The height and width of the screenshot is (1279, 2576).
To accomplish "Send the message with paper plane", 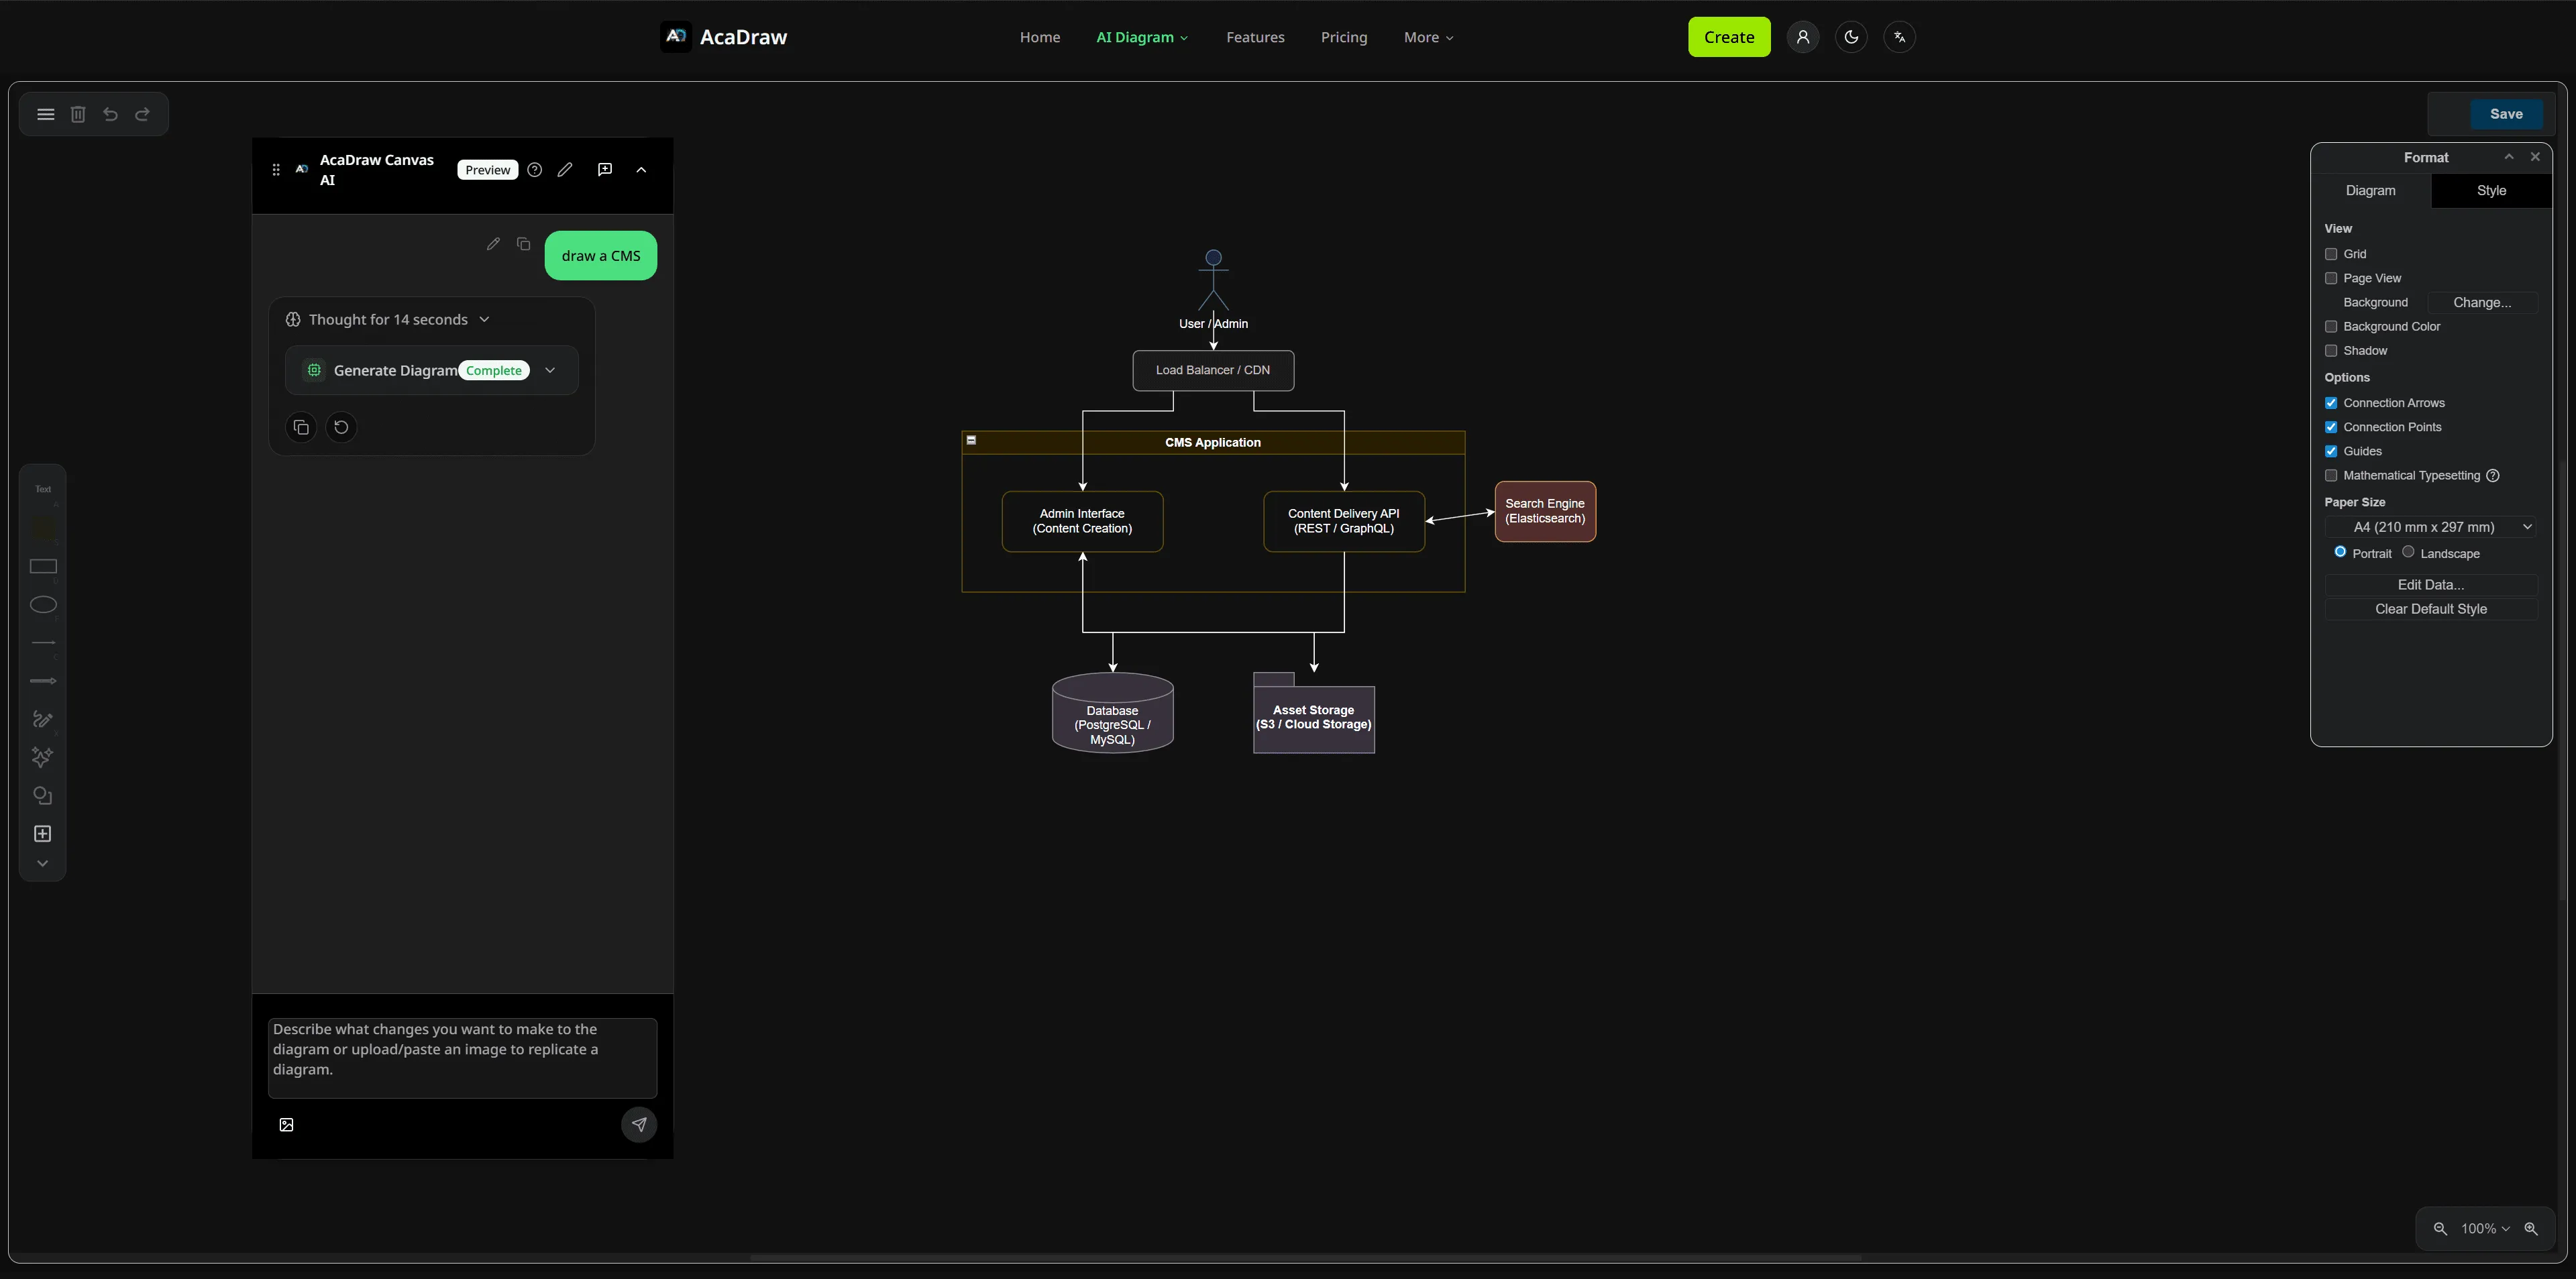I will [639, 1125].
